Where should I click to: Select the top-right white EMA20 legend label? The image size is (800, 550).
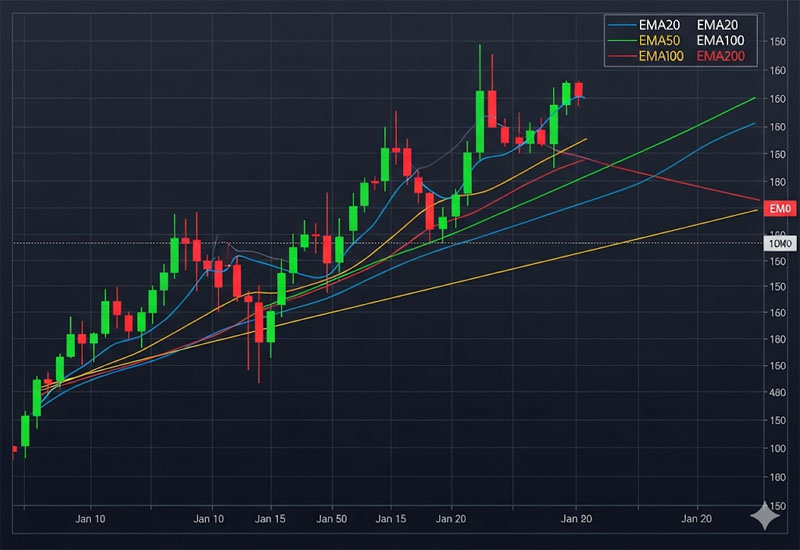click(x=716, y=24)
